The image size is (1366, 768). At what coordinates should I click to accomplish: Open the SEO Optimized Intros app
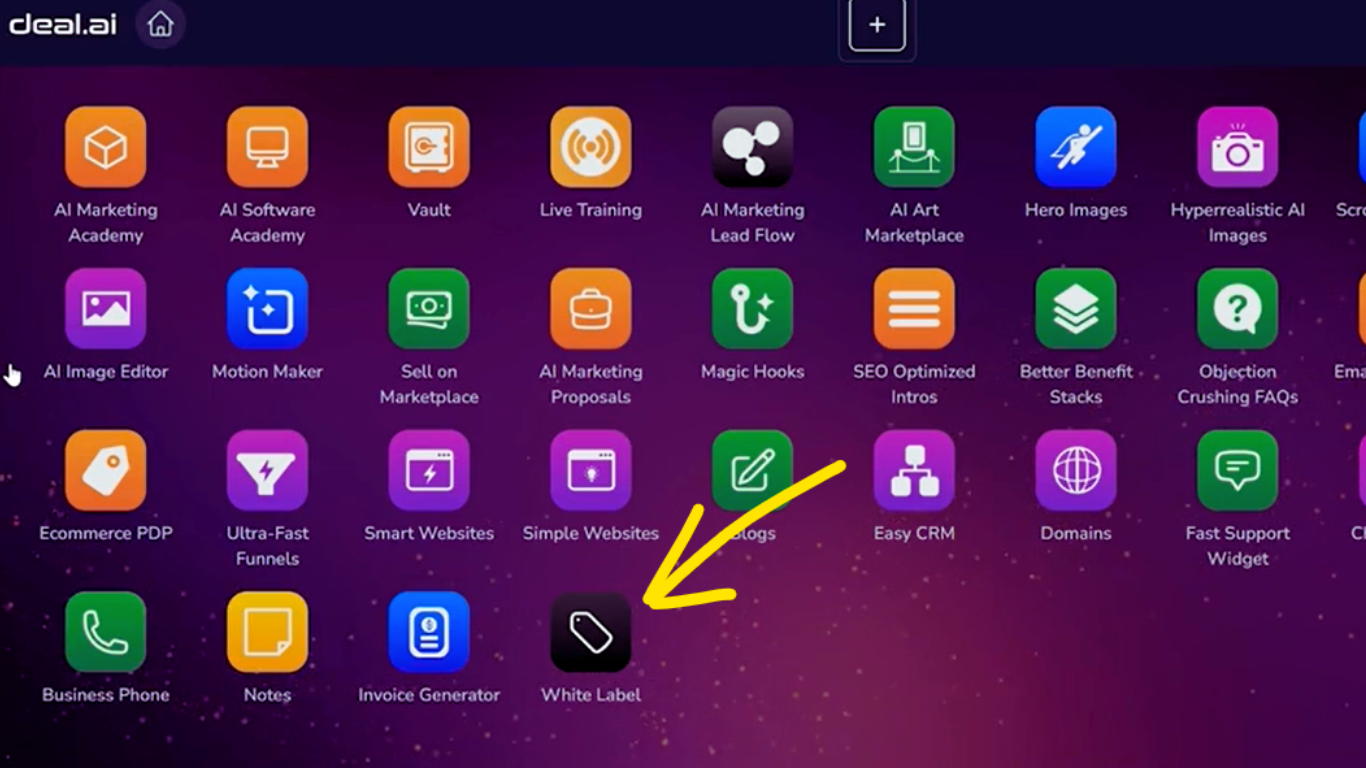pos(914,309)
